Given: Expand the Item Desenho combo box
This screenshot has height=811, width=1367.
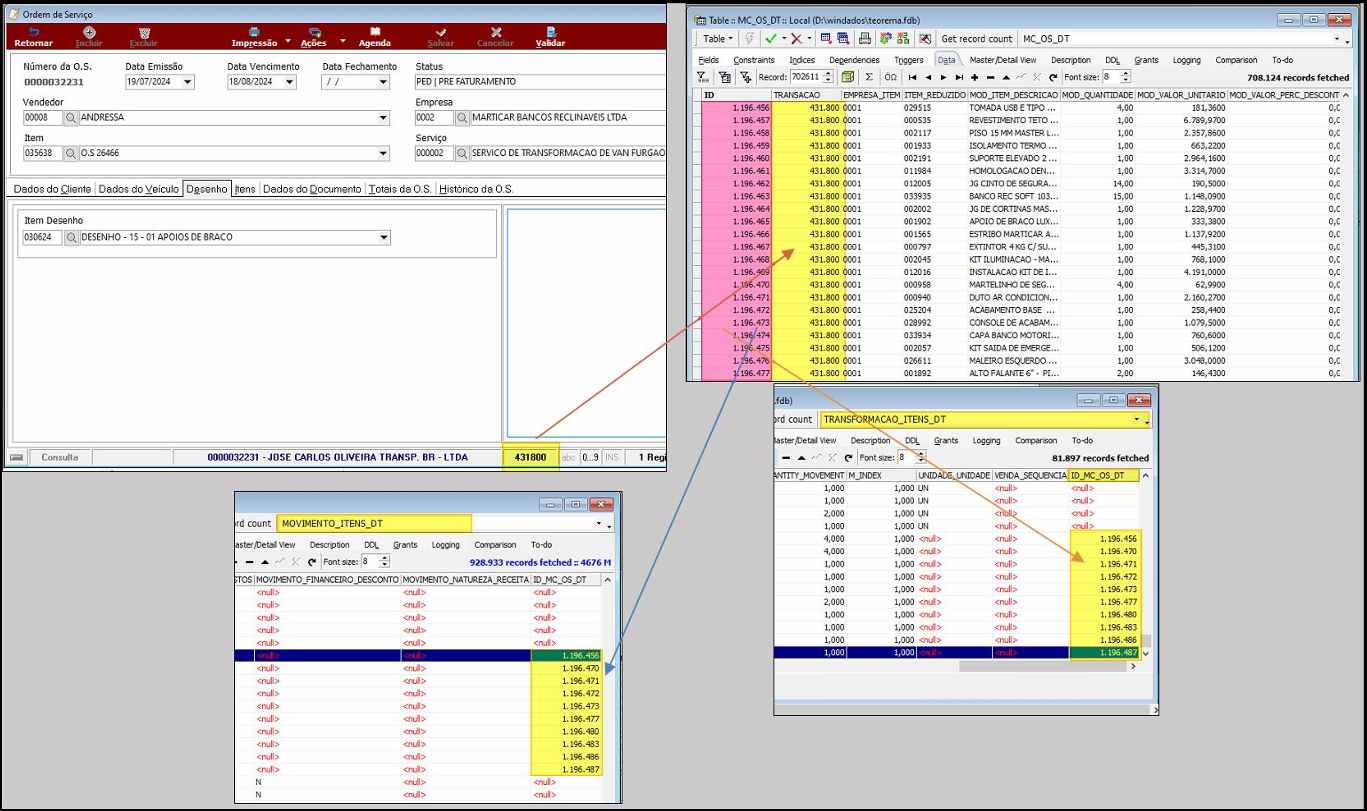Looking at the screenshot, I should point(384,238).
